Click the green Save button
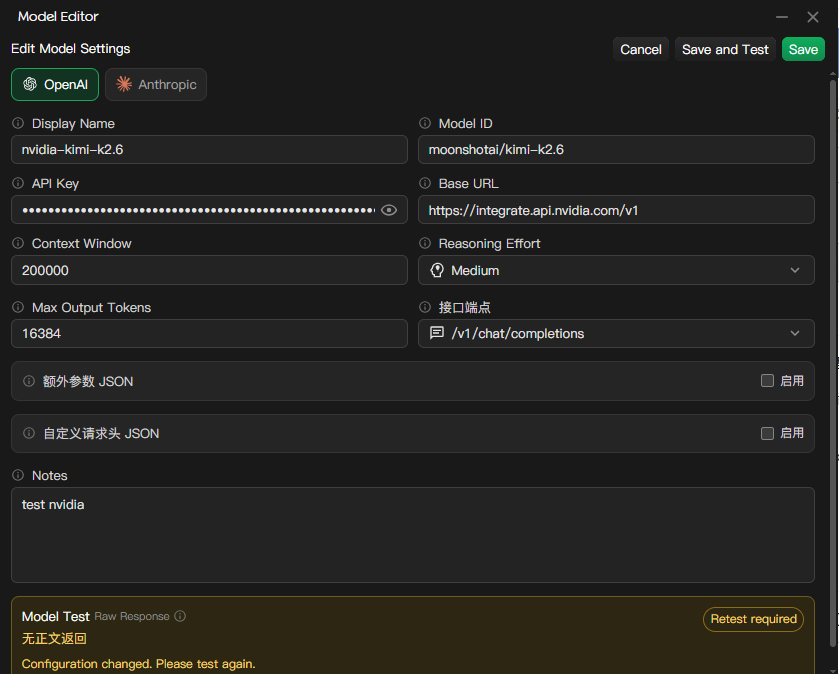Image resolution: width=839 pixels, height=674 pixels. pyautogui.click(x=803, y=49)
